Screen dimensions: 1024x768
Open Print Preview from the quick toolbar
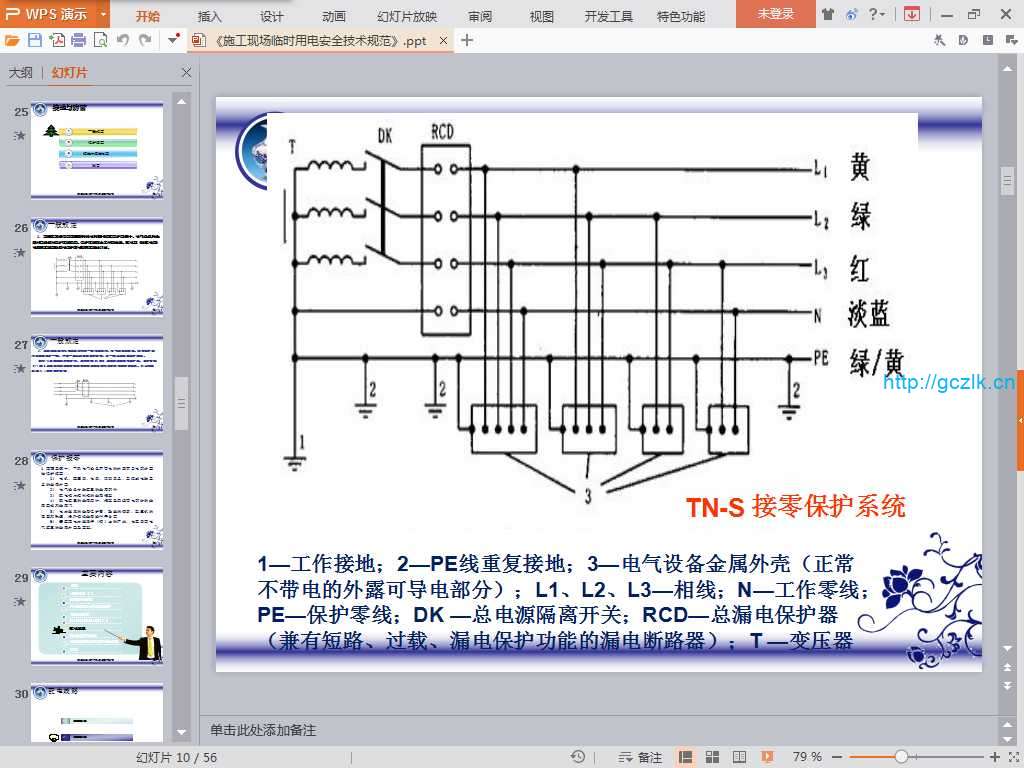coord(100,40)
